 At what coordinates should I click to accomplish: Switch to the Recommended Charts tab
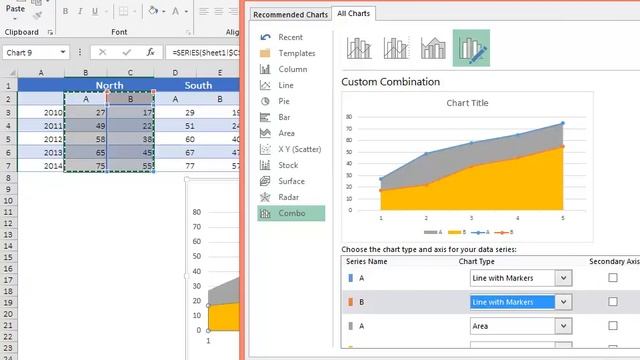[x=291, y=14]
